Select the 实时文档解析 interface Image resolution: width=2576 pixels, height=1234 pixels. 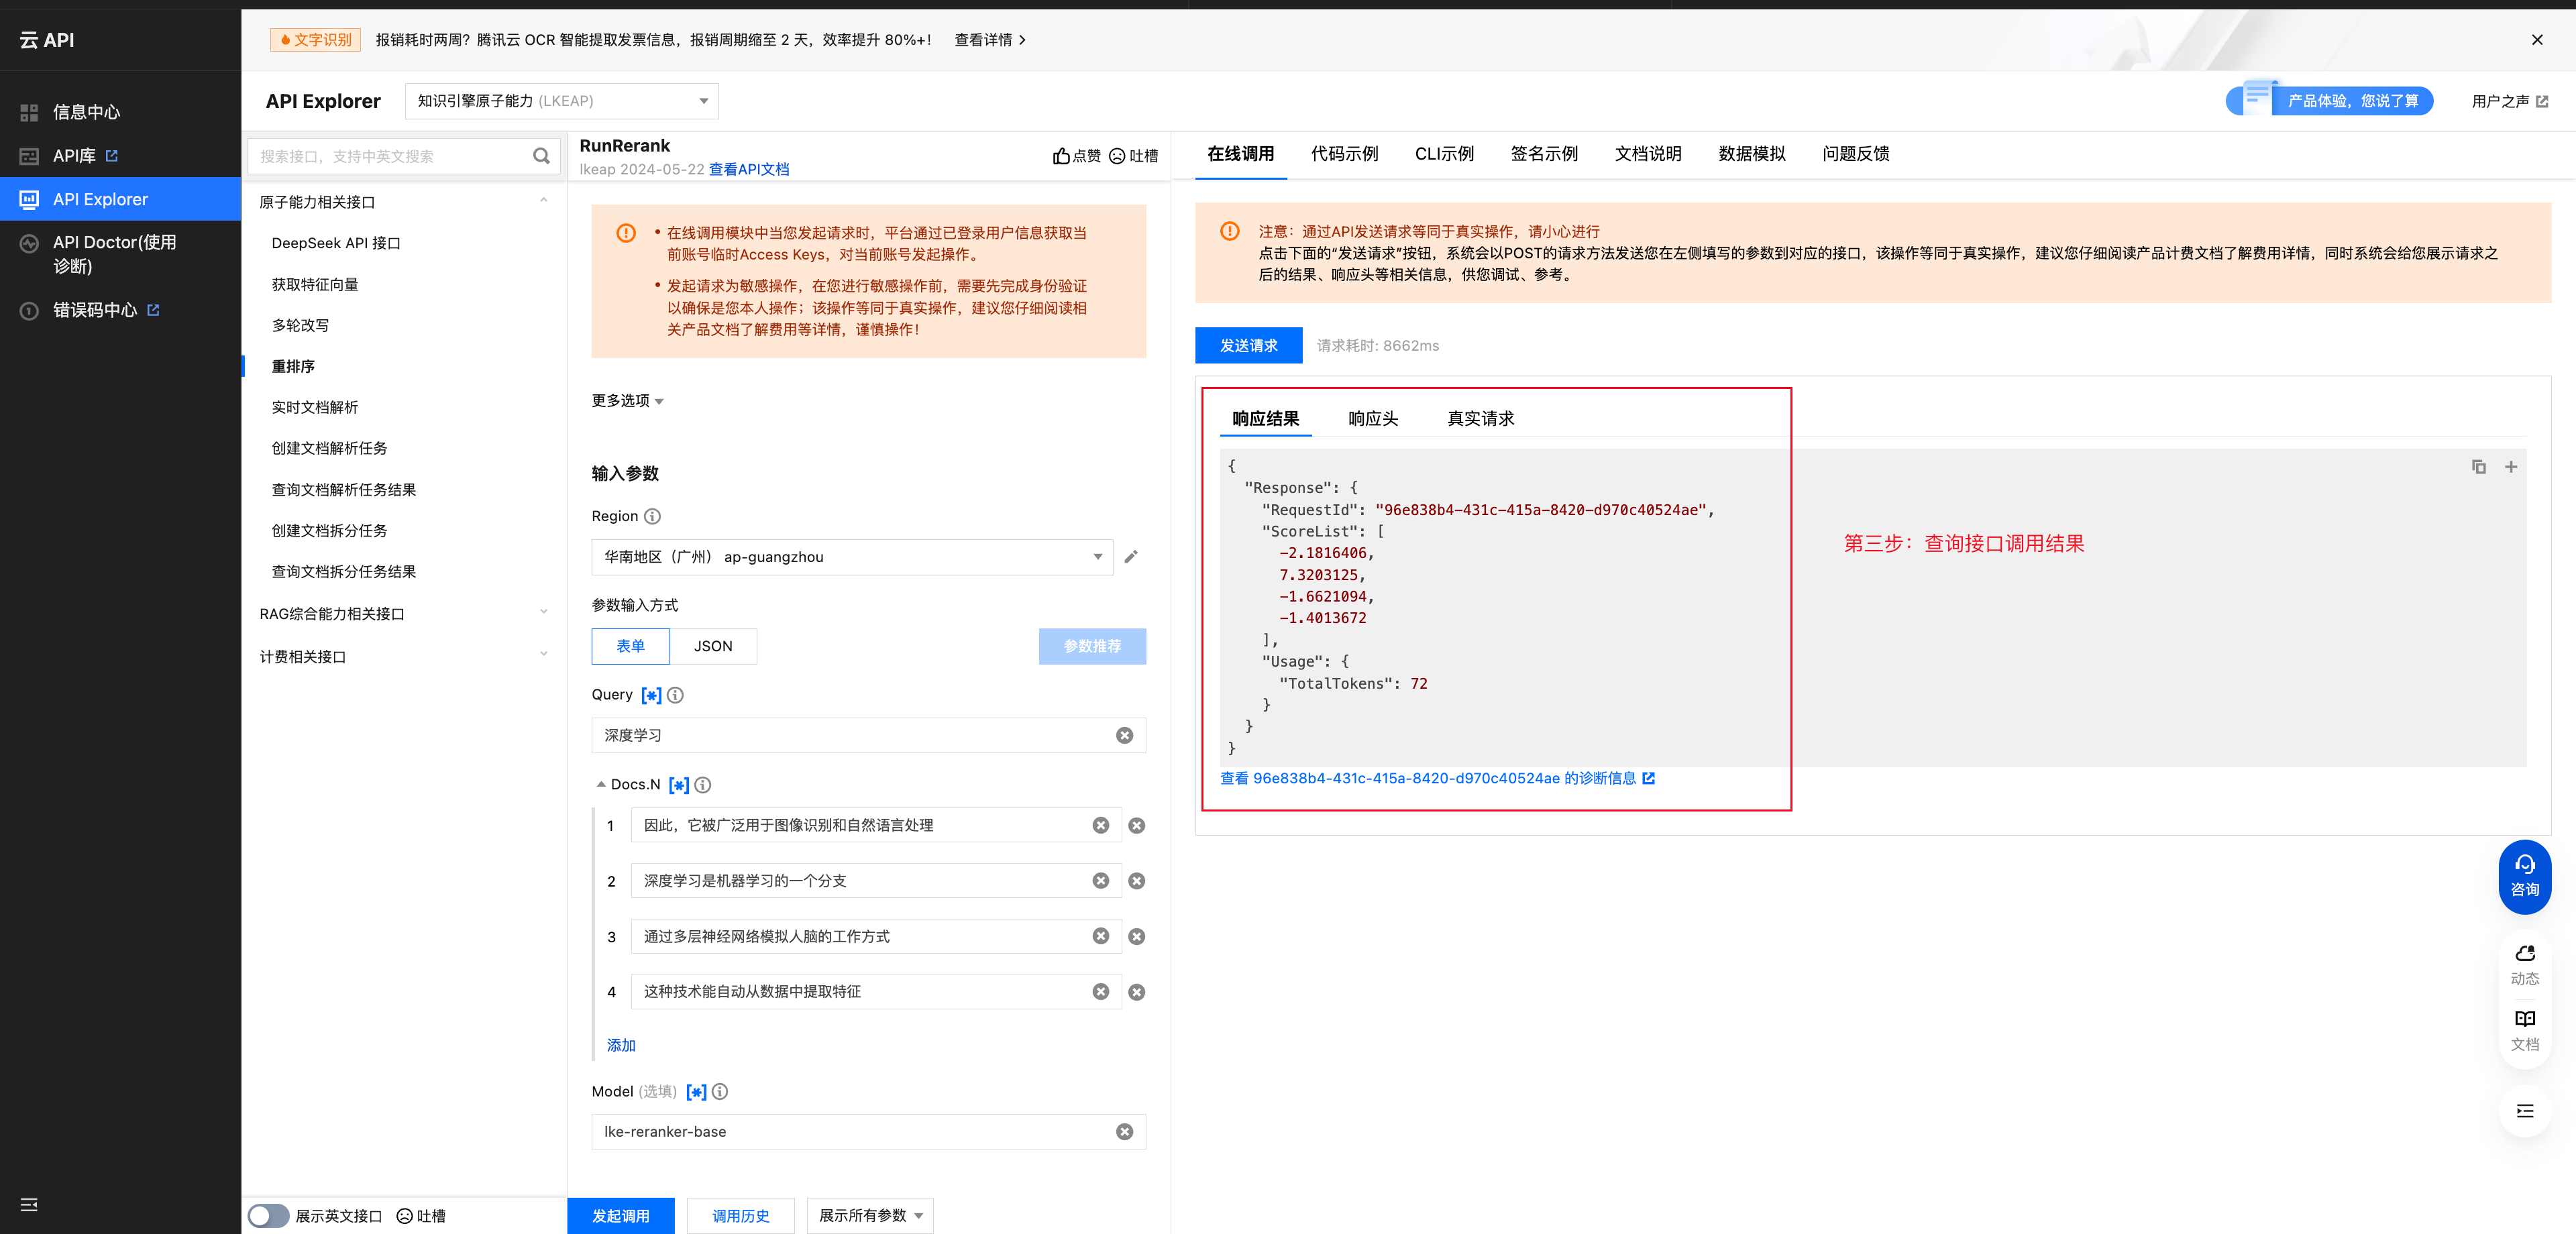pyautogui.click(x=314, y=407)
